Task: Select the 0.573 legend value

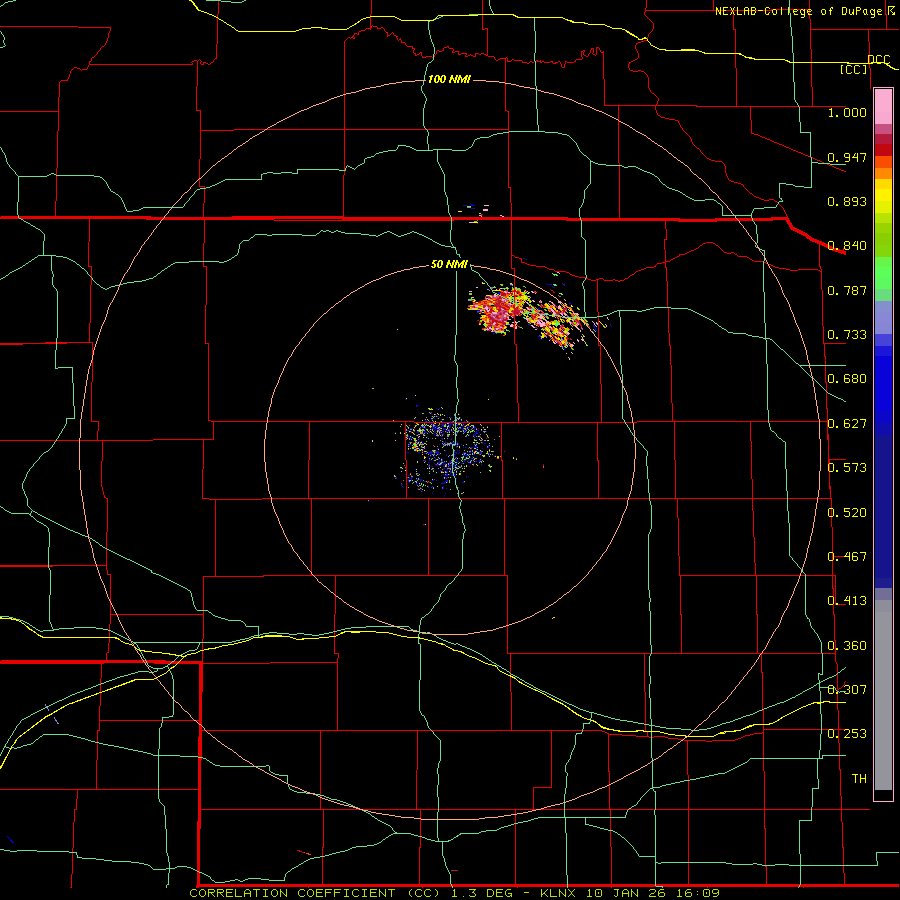Action: click(847, 467)
